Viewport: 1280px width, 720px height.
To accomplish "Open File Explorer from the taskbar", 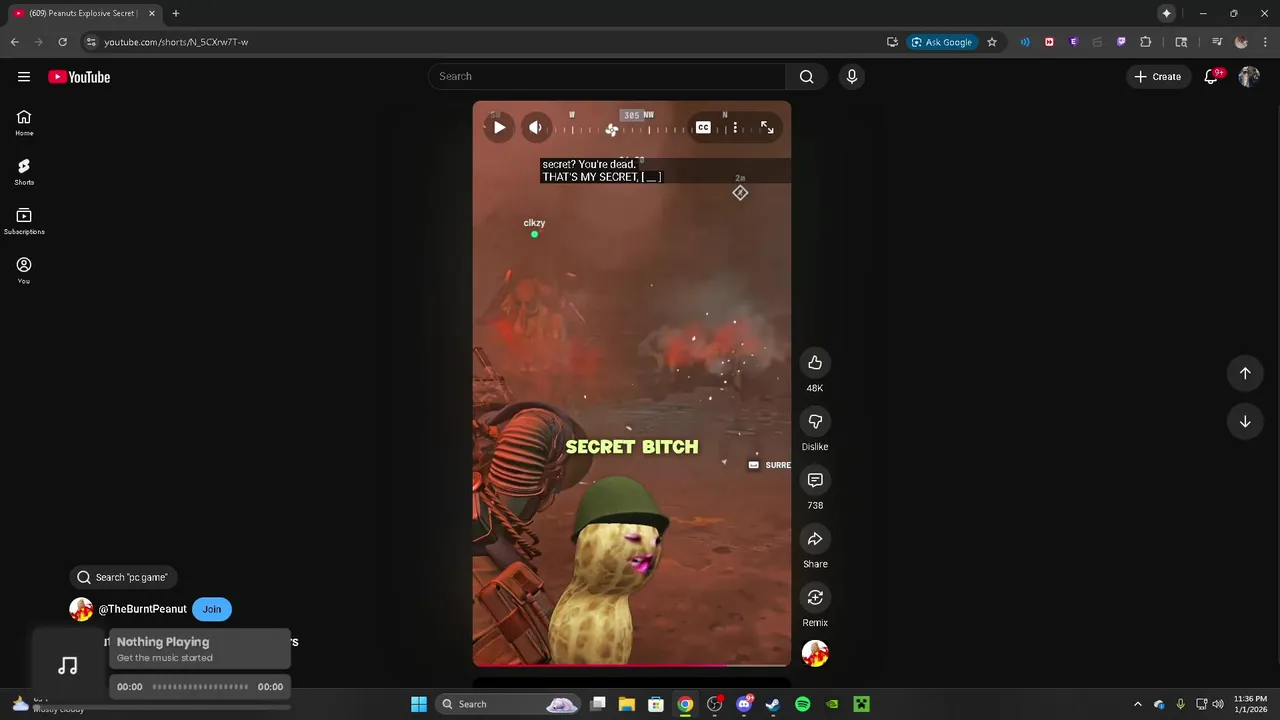I will point(627,704).
